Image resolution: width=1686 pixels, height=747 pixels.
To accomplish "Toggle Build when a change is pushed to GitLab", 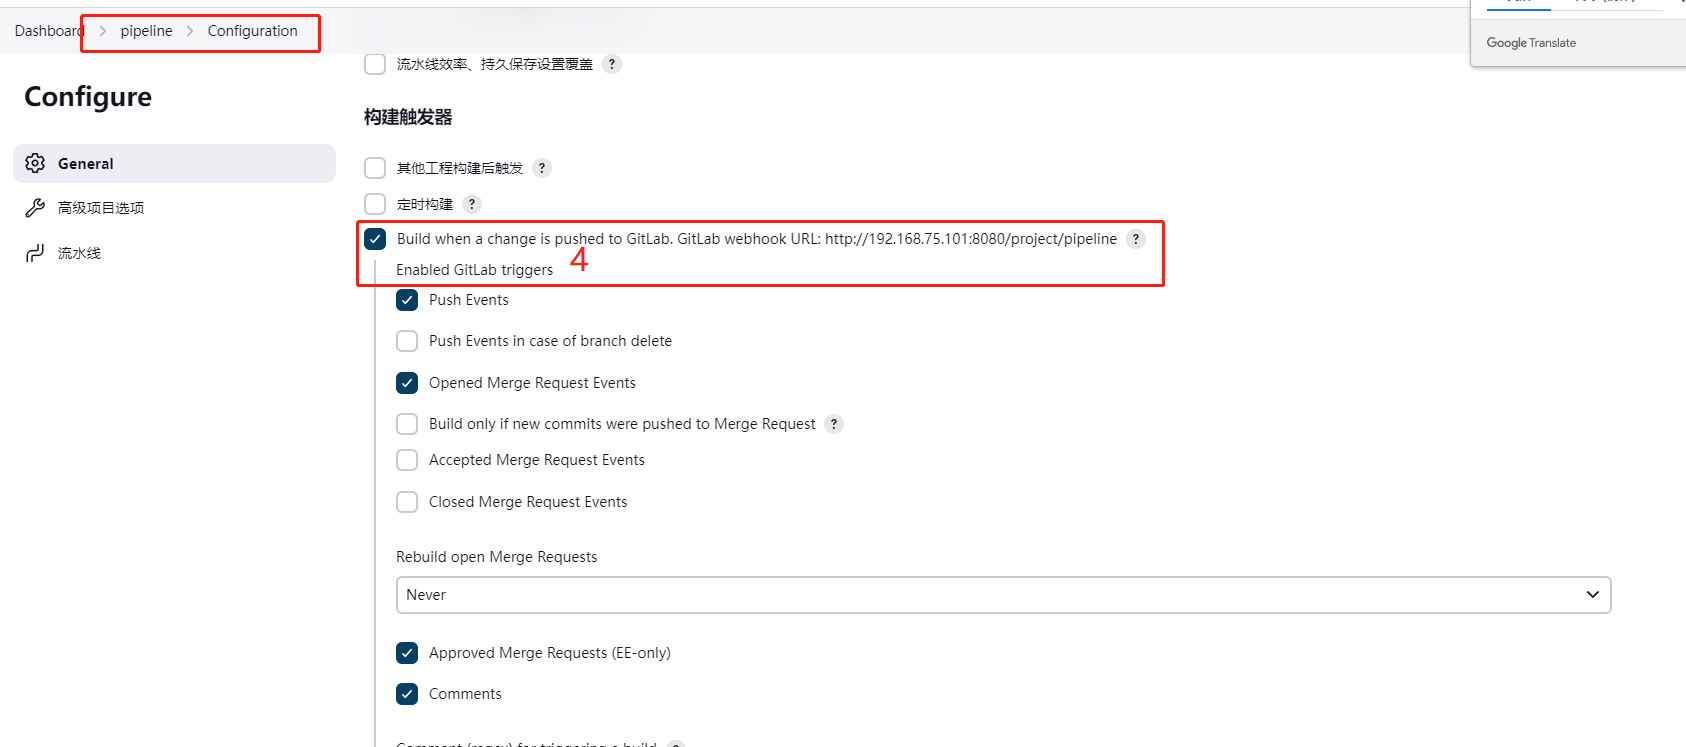I will [375, 239].
